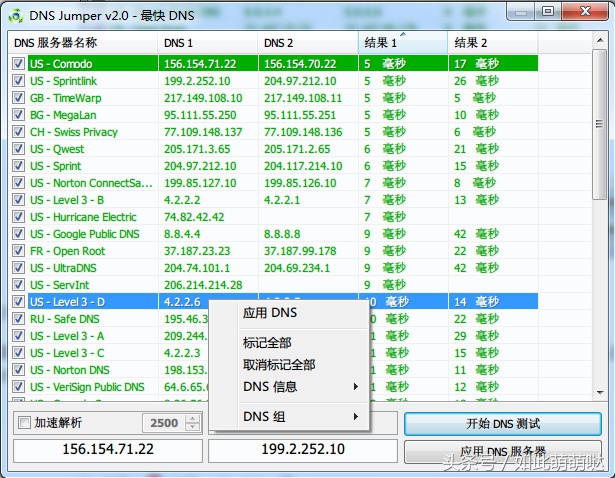Select the US - Qwest entry

[57, 149]
